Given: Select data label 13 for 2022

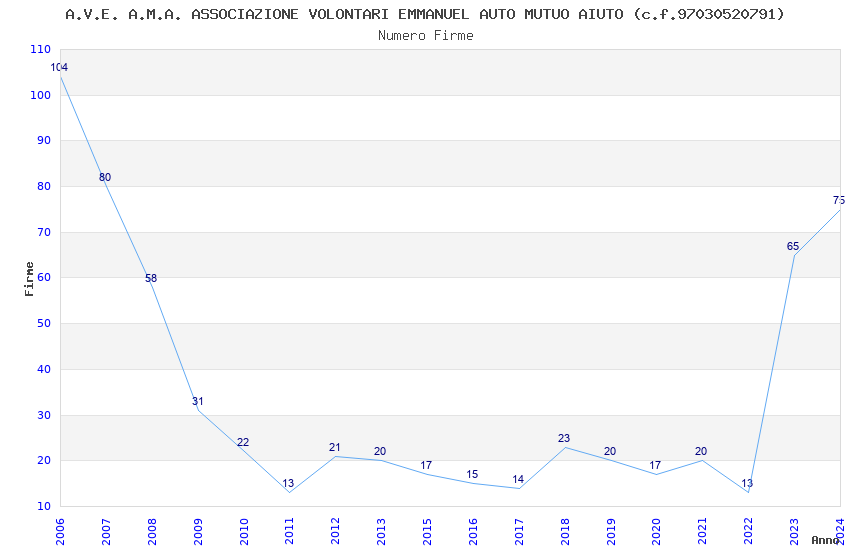Looking at the screenshot, I should click(x=747, y=483).
